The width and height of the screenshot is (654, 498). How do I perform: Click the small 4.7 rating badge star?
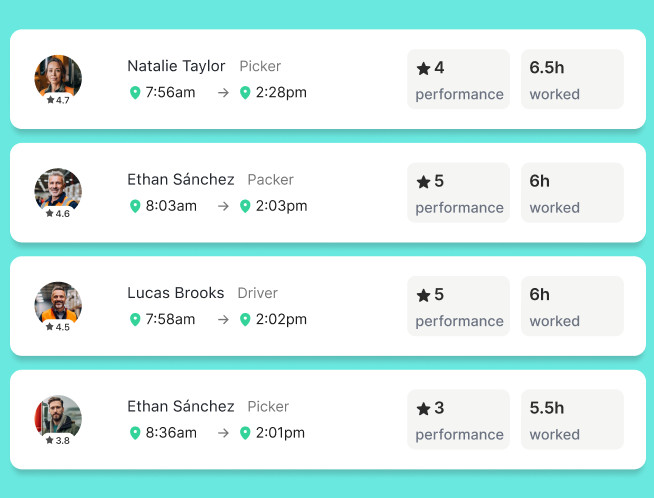click(50, 100)
